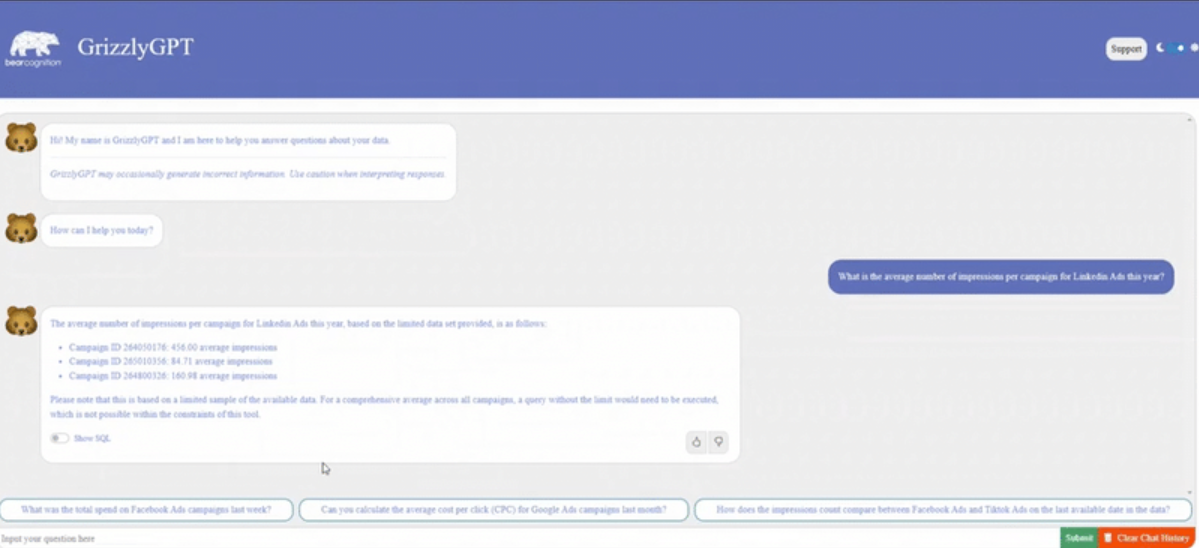Click the 'Show SQL' label text
The image size is (1199, 548).
[93, 439]
